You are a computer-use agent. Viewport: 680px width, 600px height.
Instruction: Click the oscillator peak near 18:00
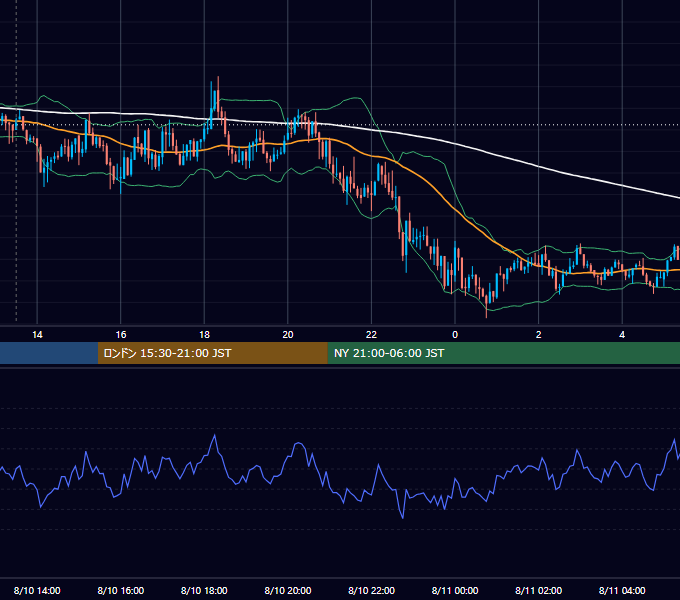pos(215,436)
